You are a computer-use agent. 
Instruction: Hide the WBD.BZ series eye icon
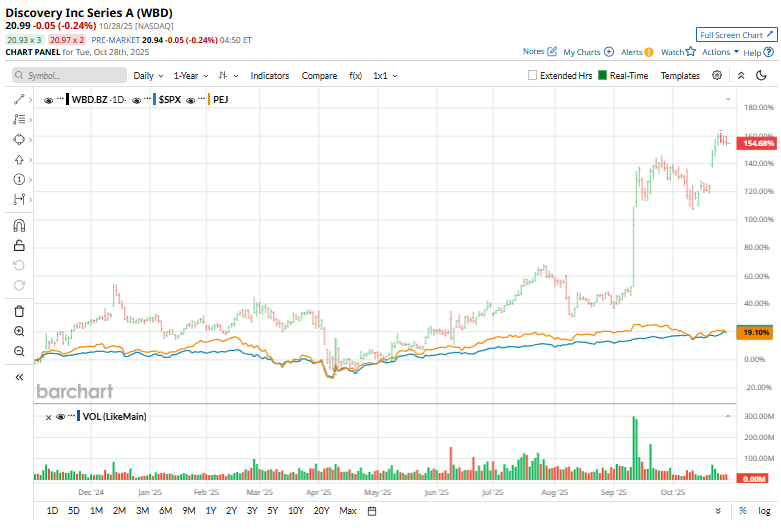(x=48, y=100)
